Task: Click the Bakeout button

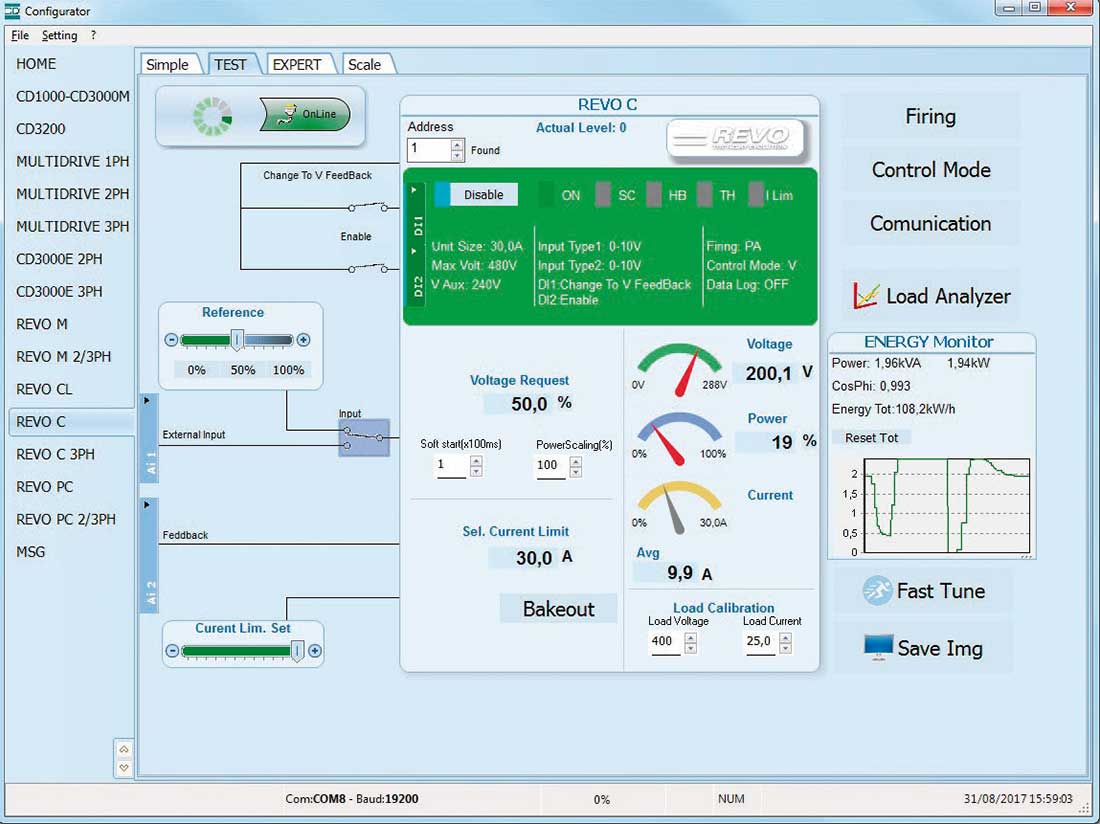Action: coord(558,609)
